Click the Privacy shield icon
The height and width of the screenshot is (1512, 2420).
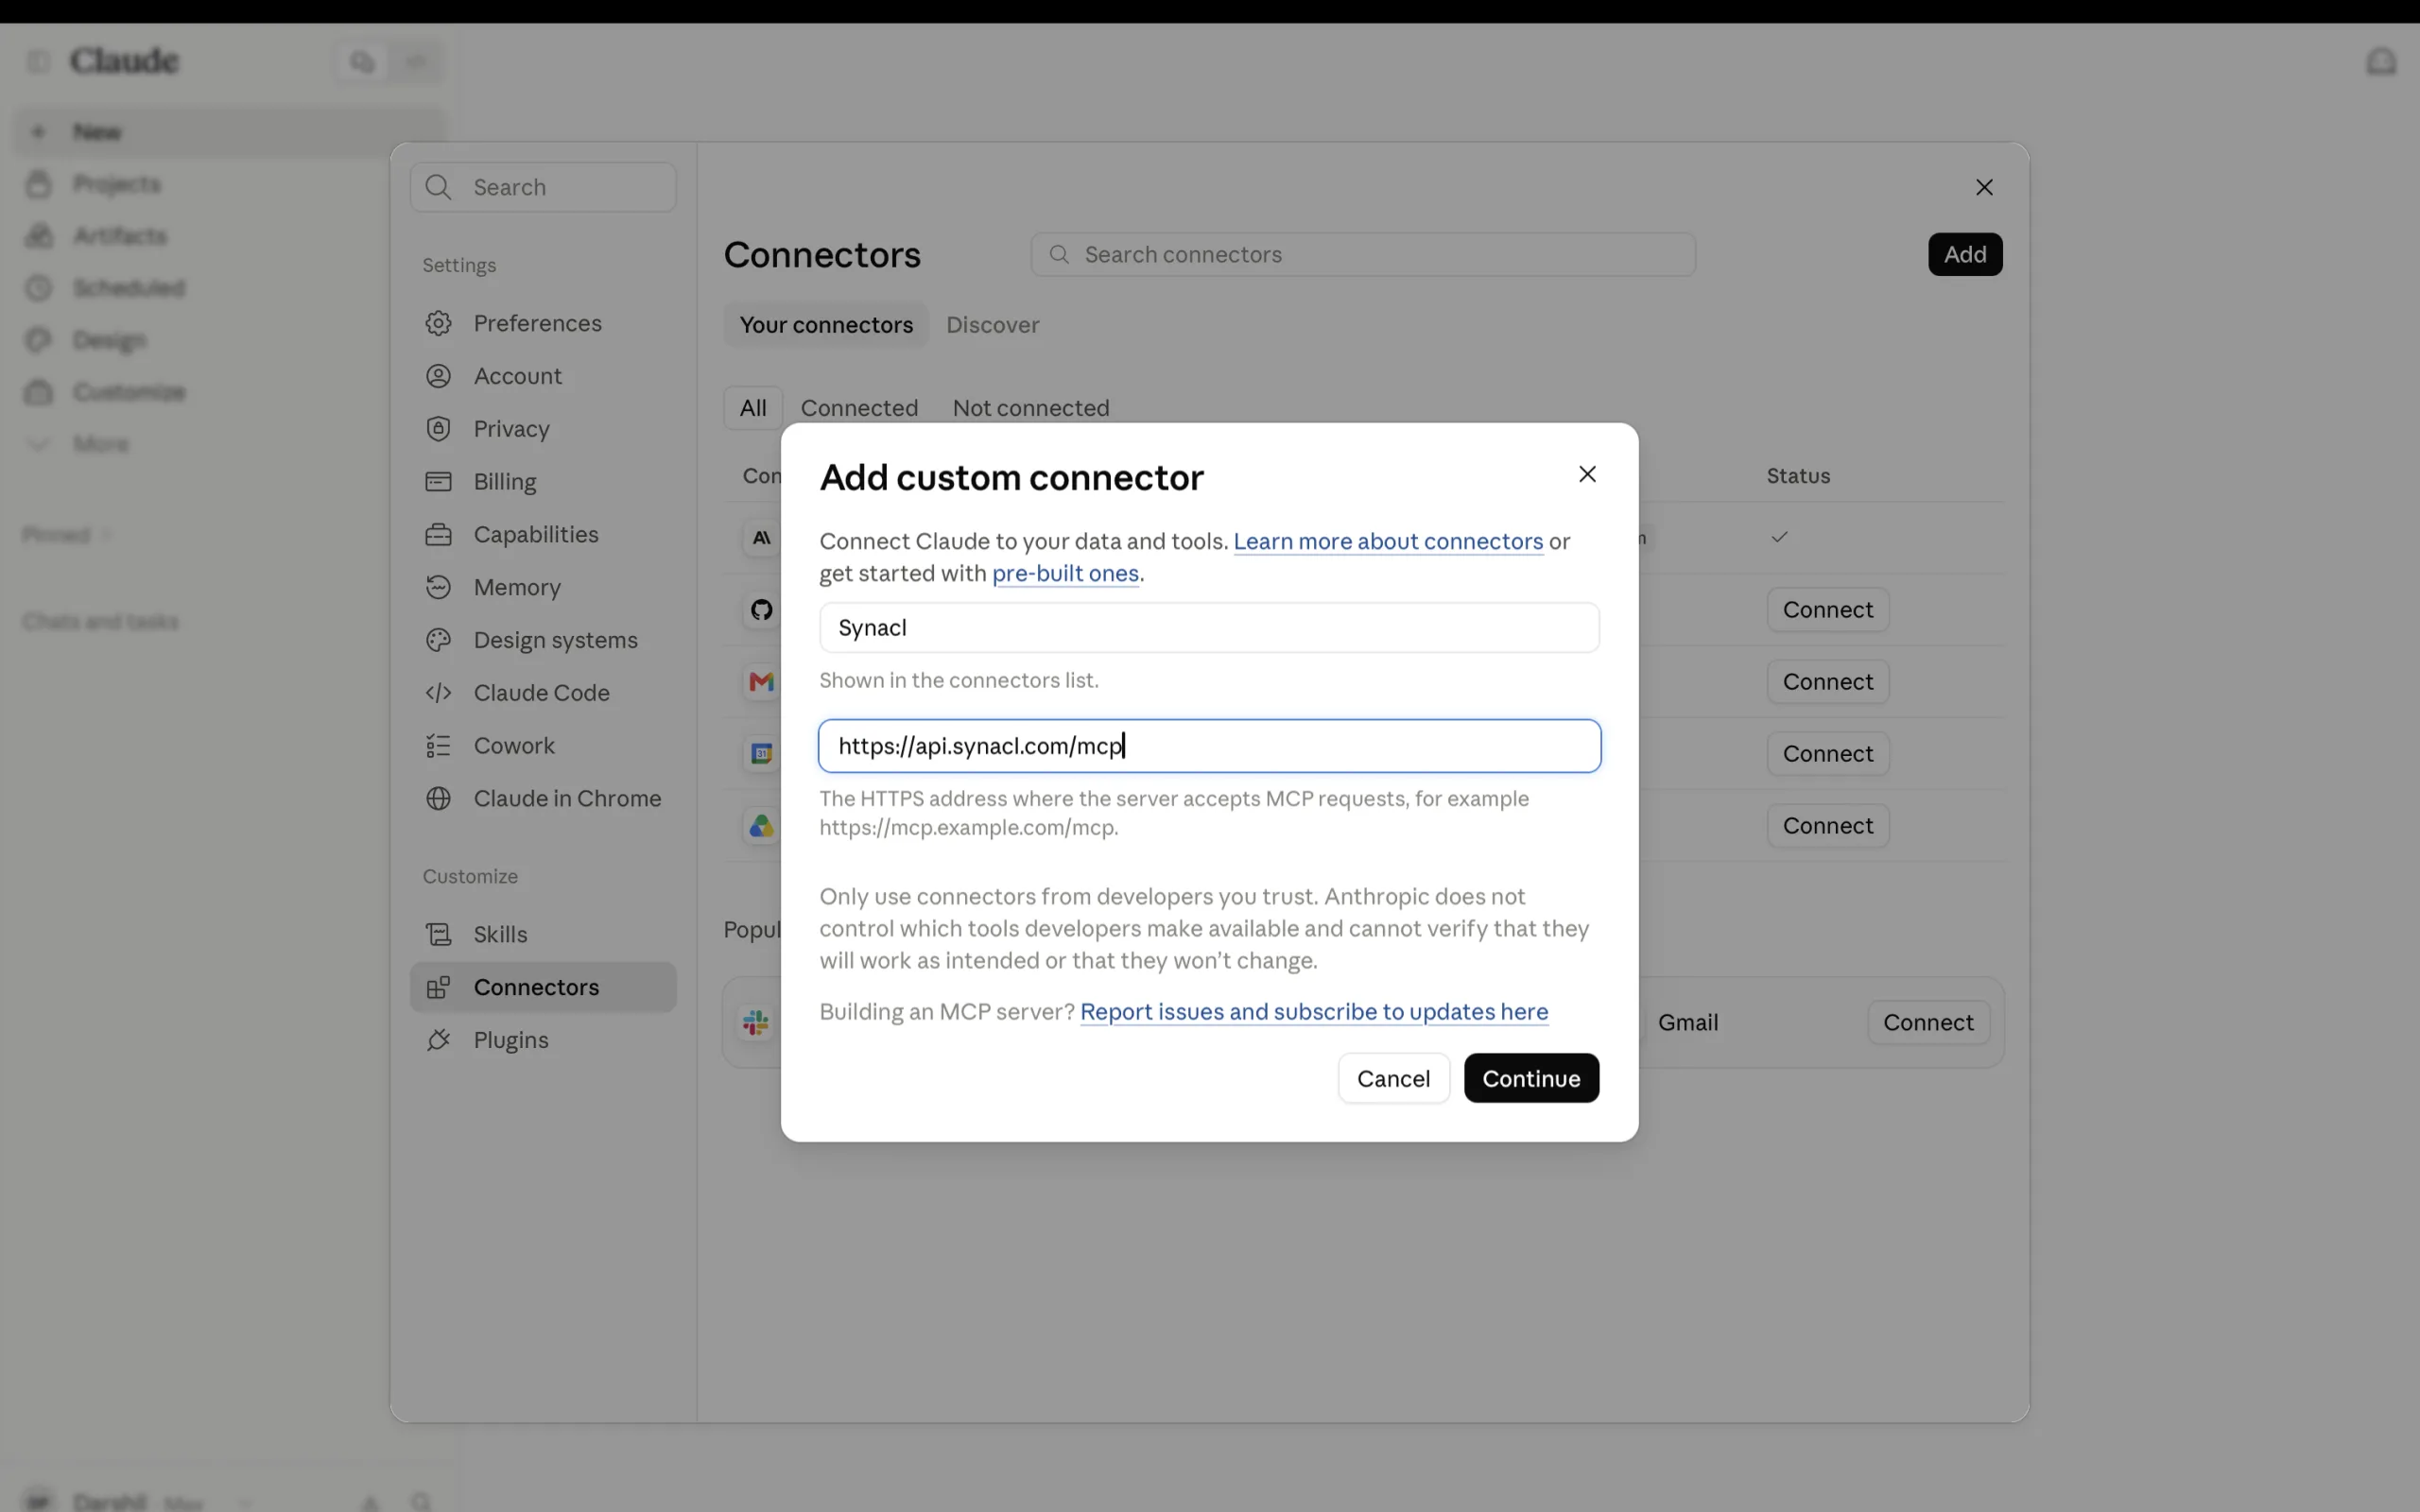click(438, 429)
